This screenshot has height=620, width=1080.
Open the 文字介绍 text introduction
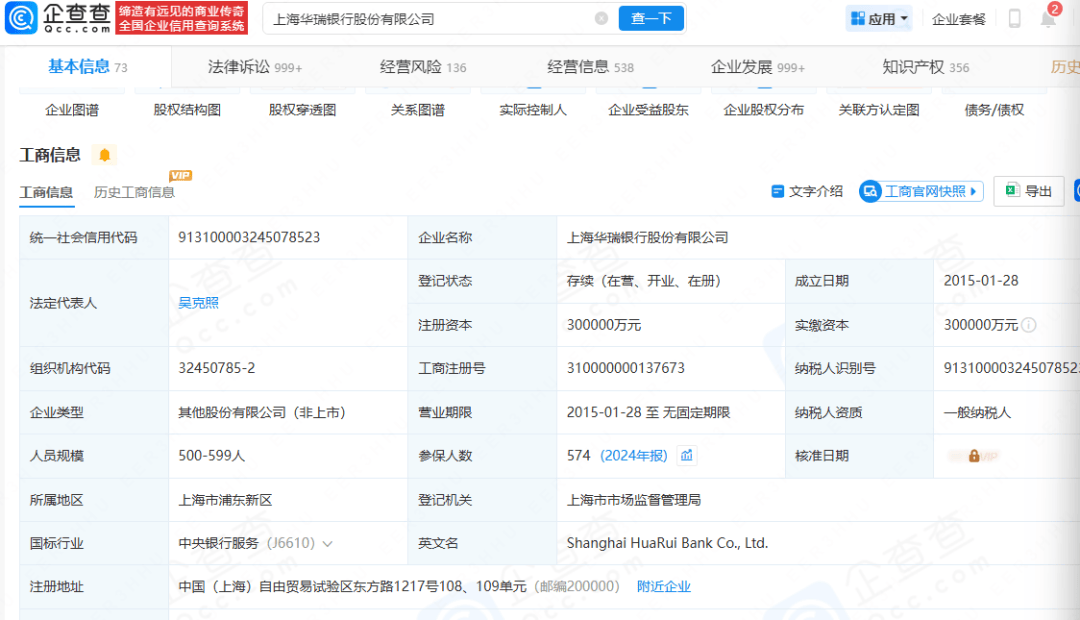[807, 191]
